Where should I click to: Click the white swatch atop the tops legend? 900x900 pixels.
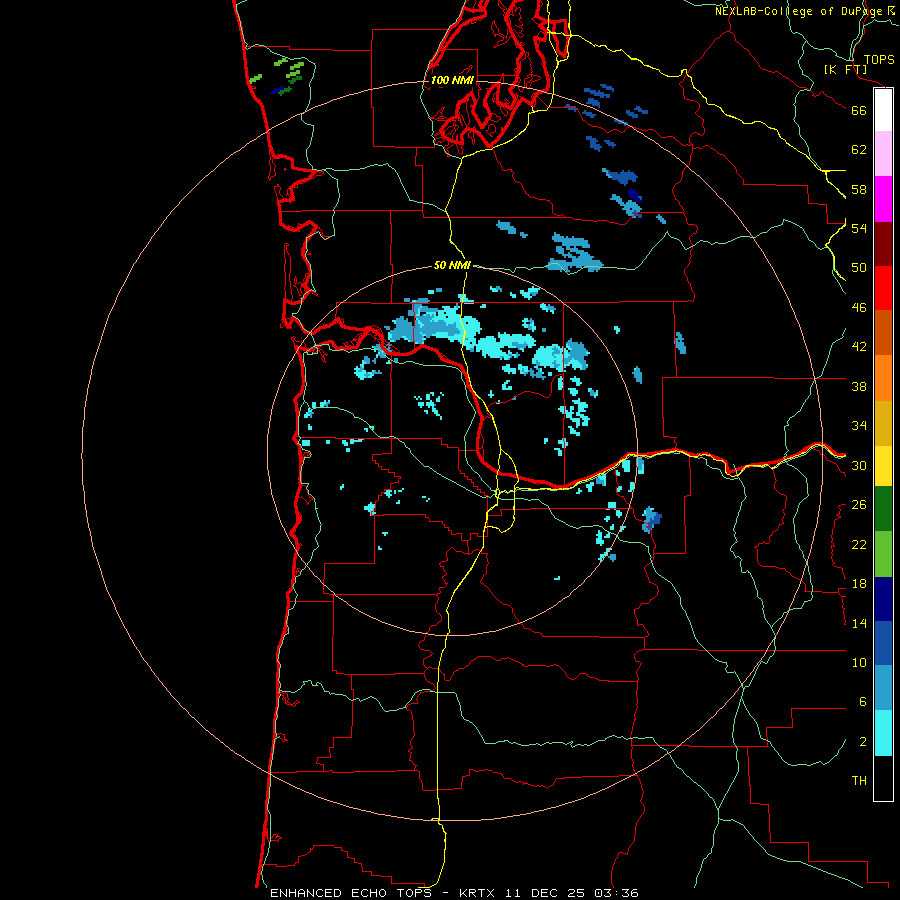pyautogui.click(x=883, y=110)
